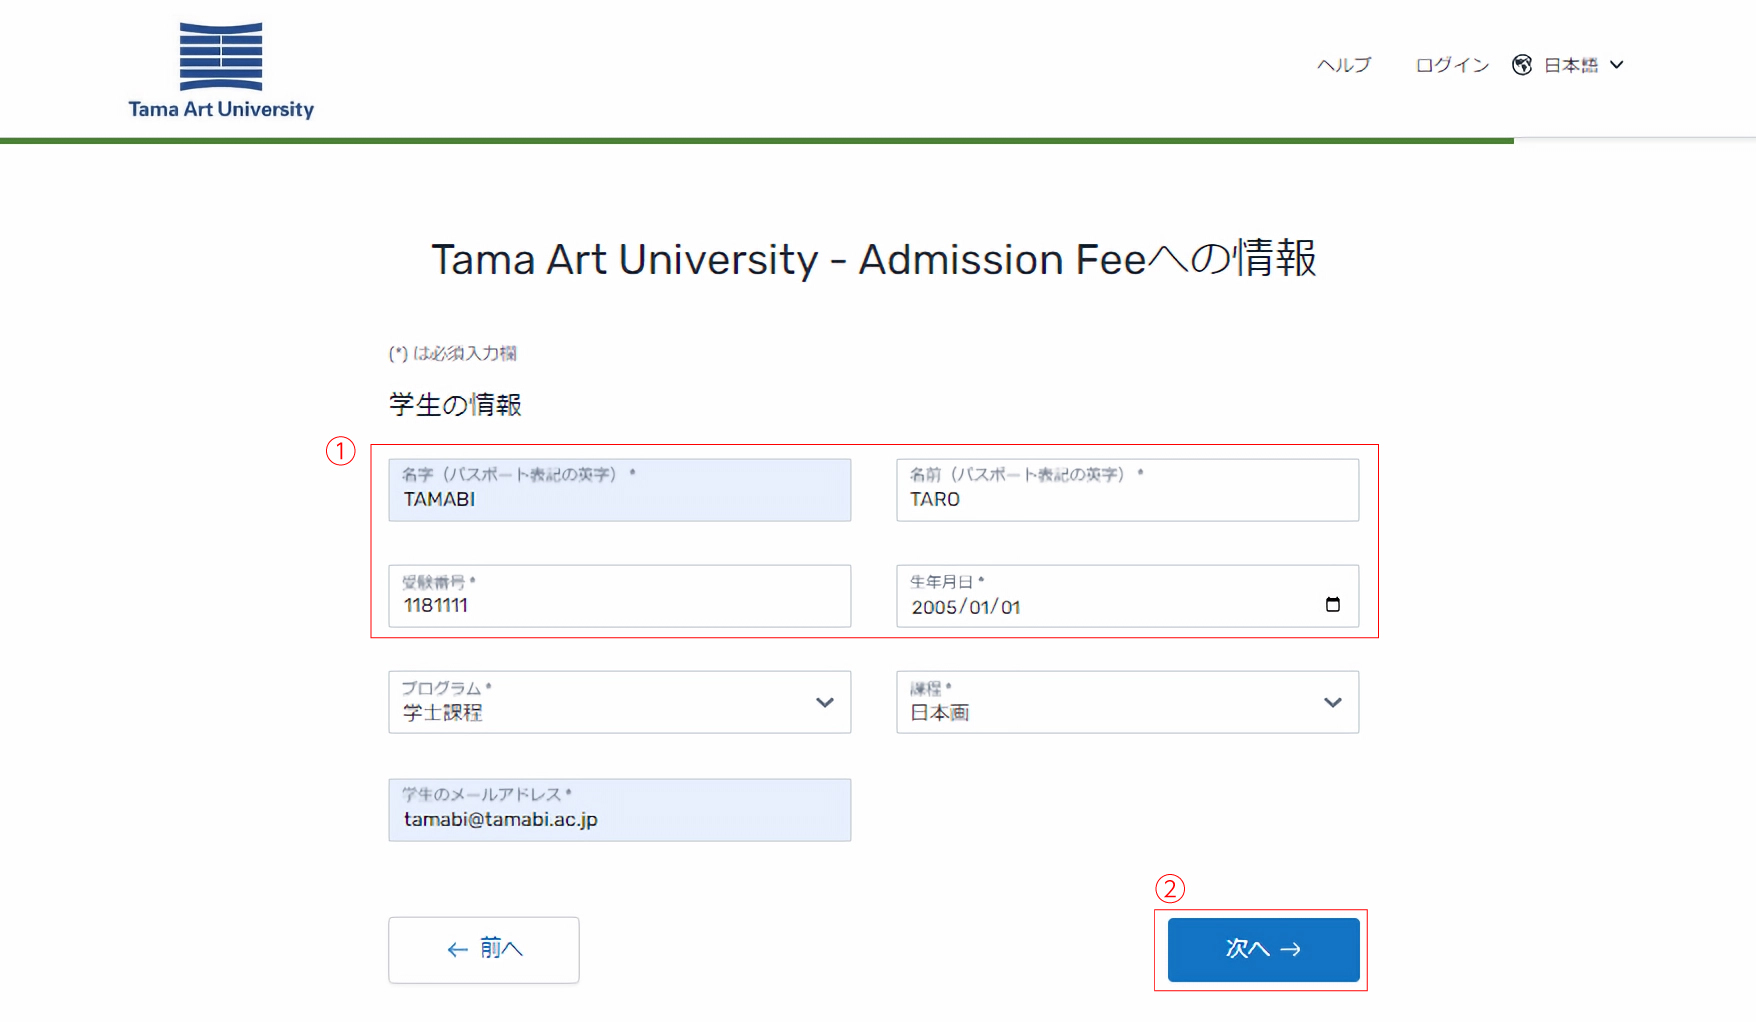Click the 日本語 language label
This screenshot has height=1022, width=1756.
pos(1571,65)
